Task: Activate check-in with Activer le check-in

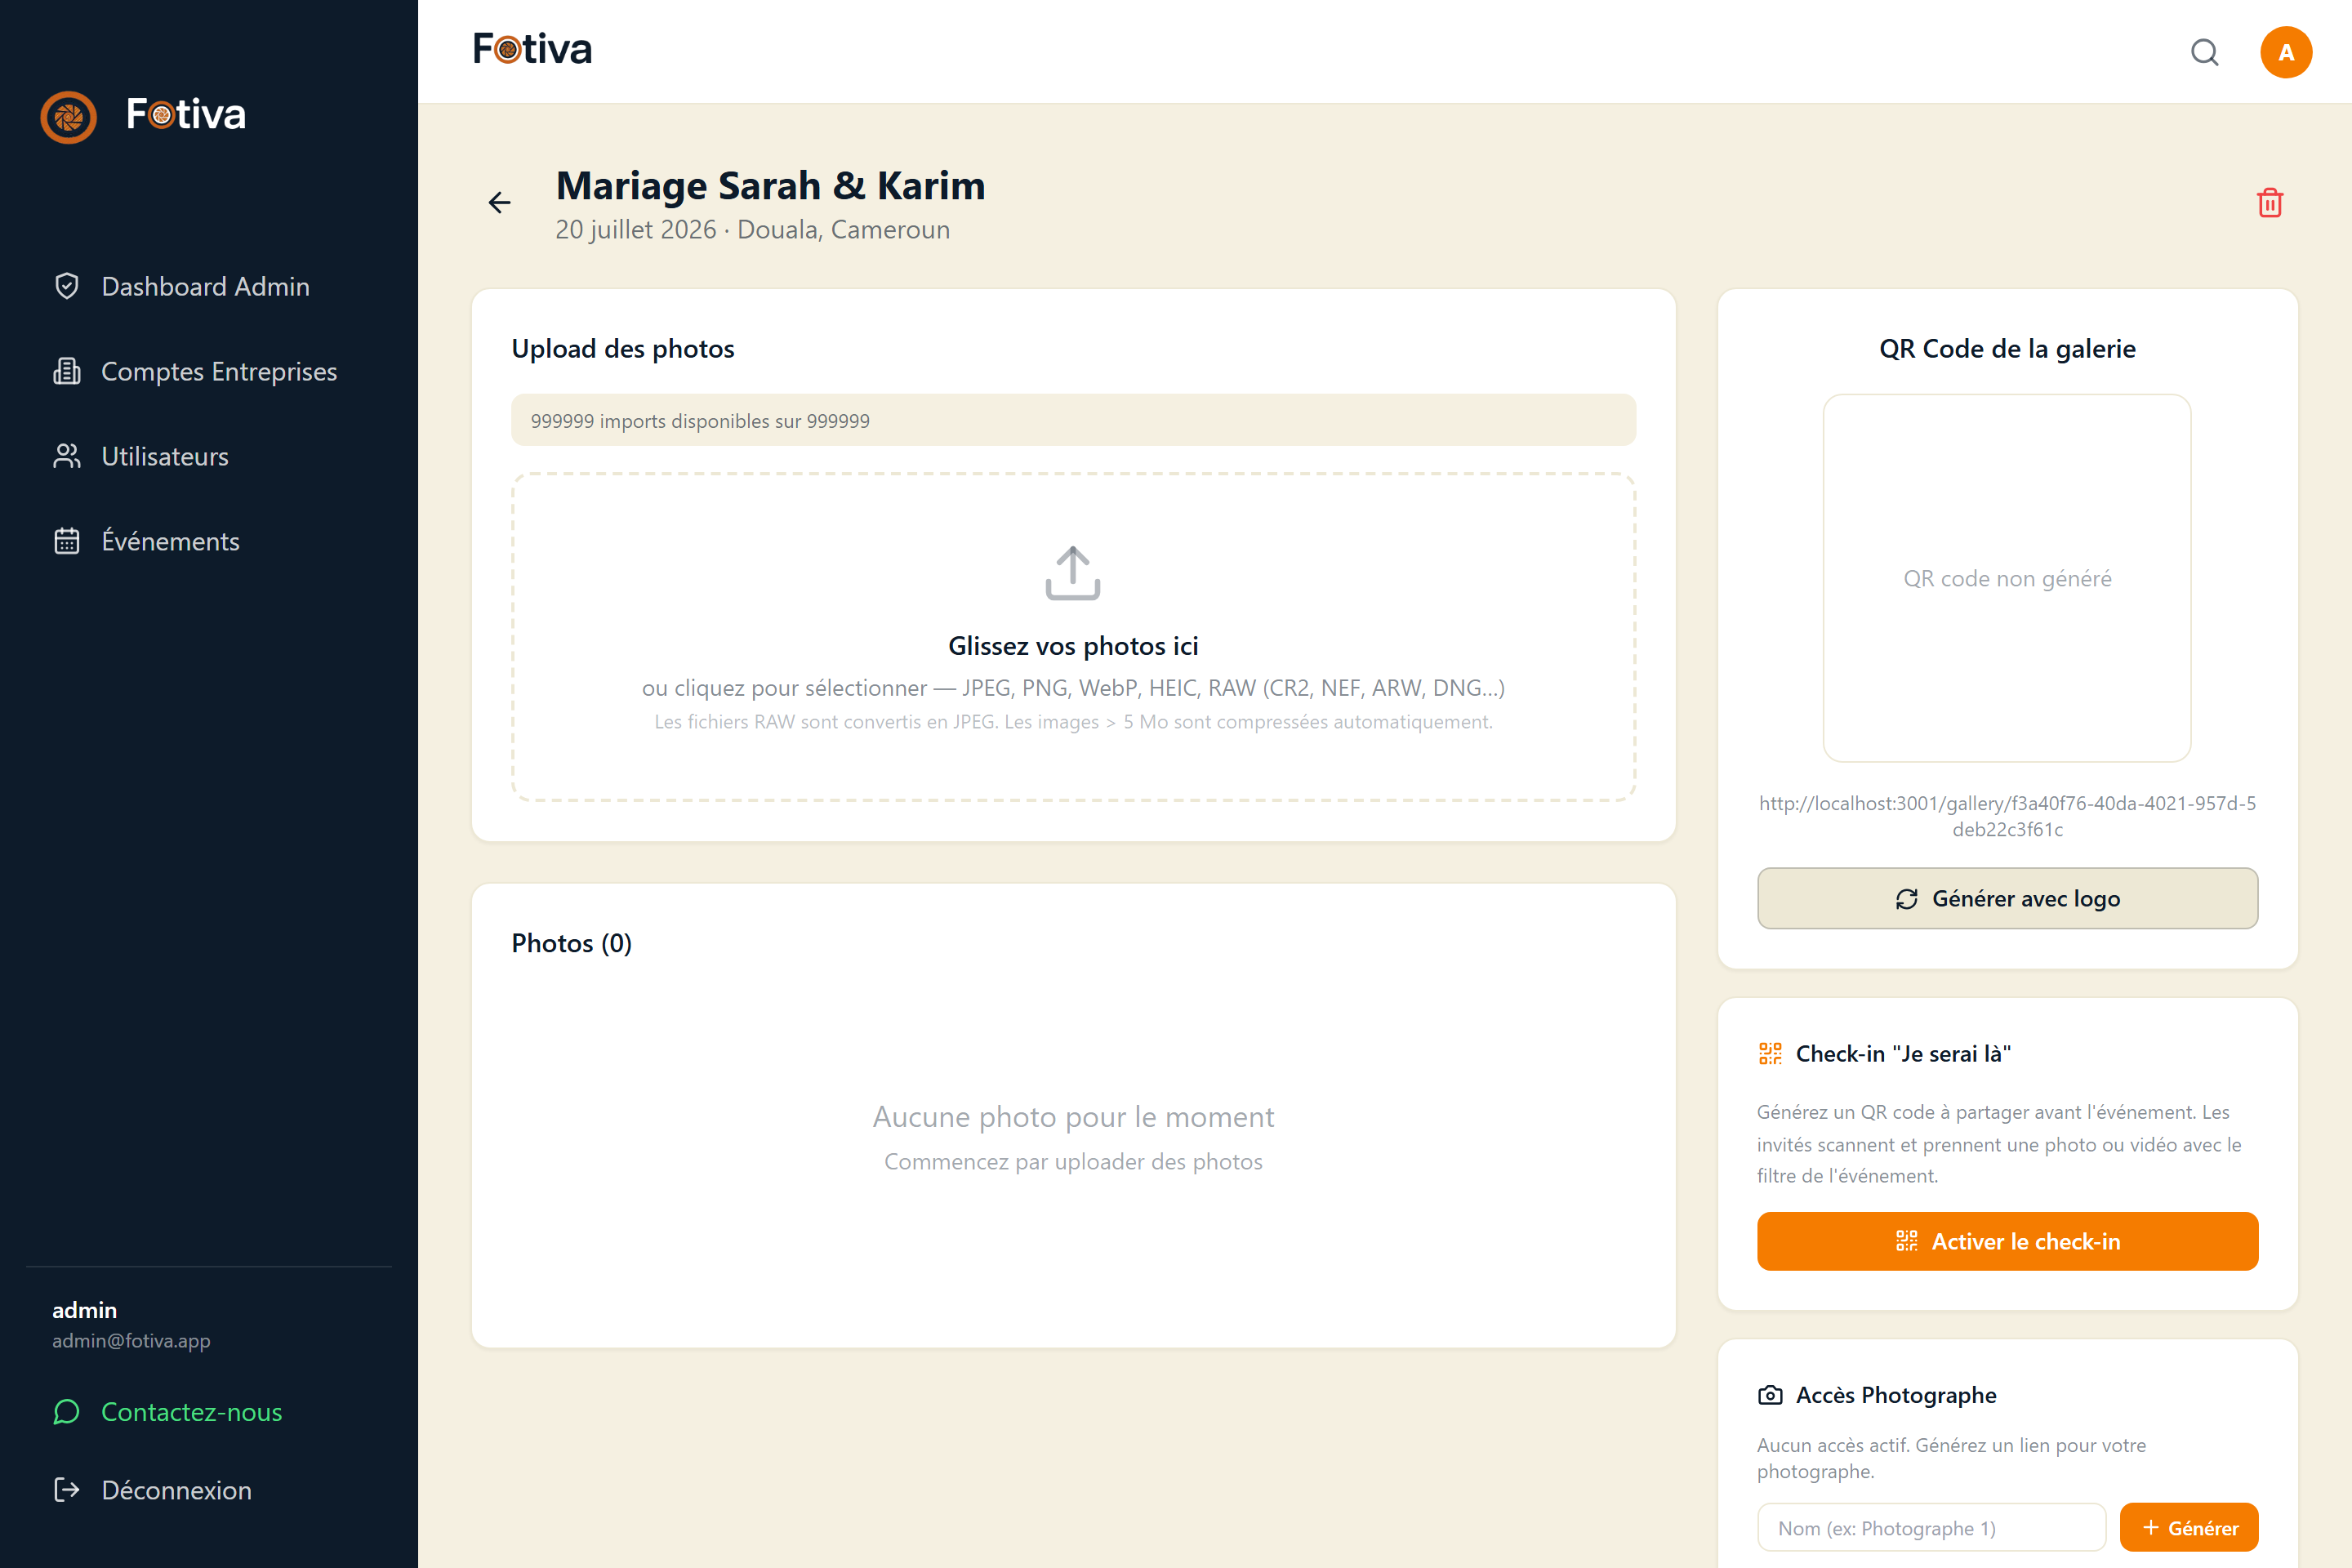Action: click(x=2007, y=1241)
